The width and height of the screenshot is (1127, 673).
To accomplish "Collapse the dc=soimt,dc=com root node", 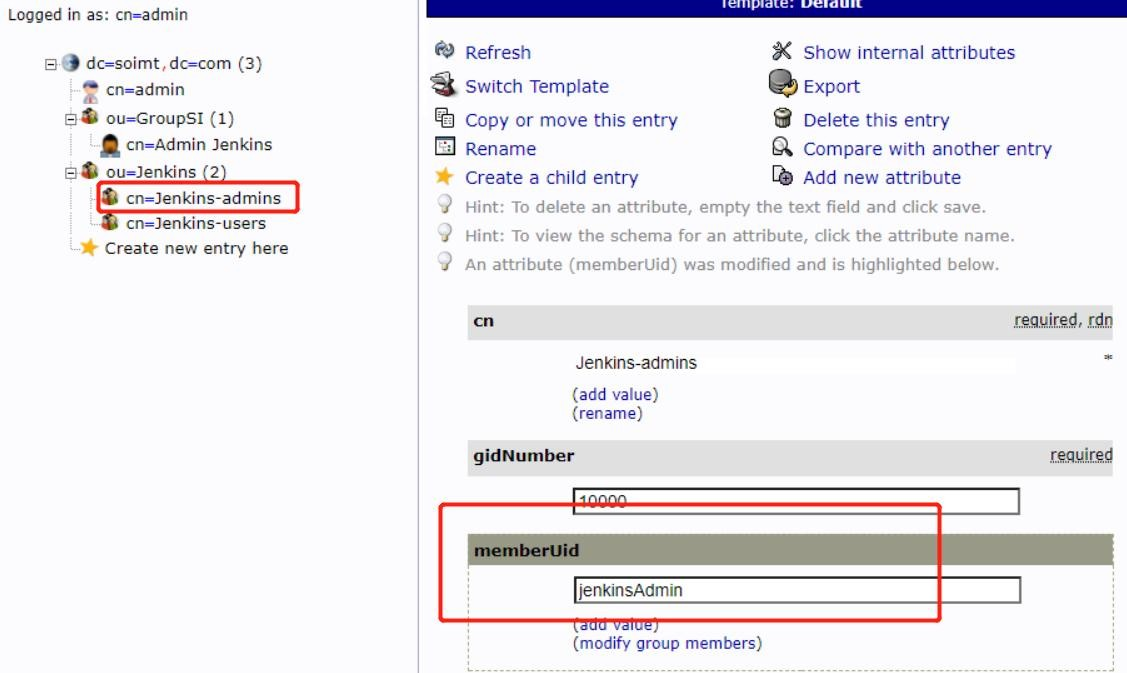I will click(50, 63).
